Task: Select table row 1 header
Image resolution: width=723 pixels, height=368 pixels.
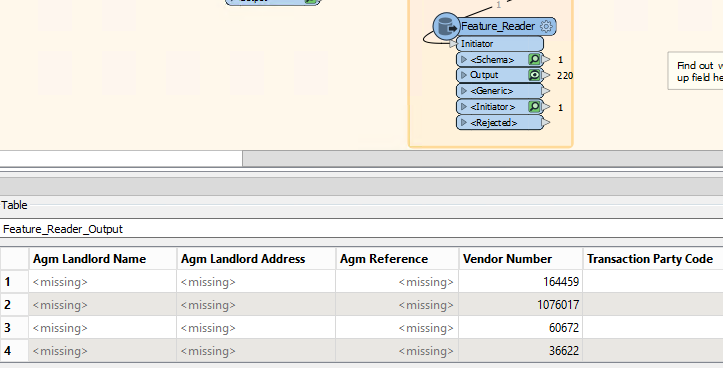Action: 14,282
